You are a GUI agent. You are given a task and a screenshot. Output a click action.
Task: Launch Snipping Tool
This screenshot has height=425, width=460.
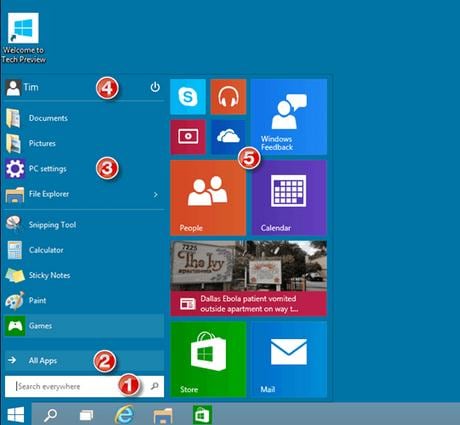coord(84,225)
